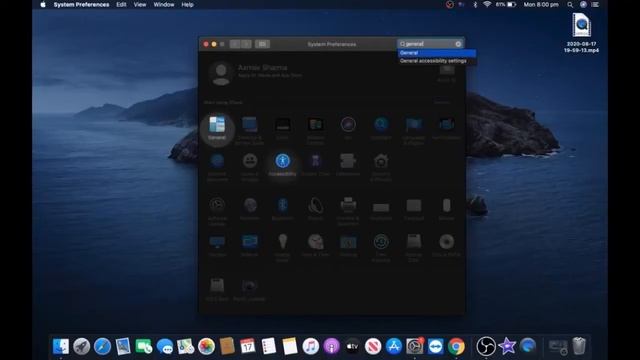
Task: Click the Apple ID icon in window
Action: coord(447,70)
